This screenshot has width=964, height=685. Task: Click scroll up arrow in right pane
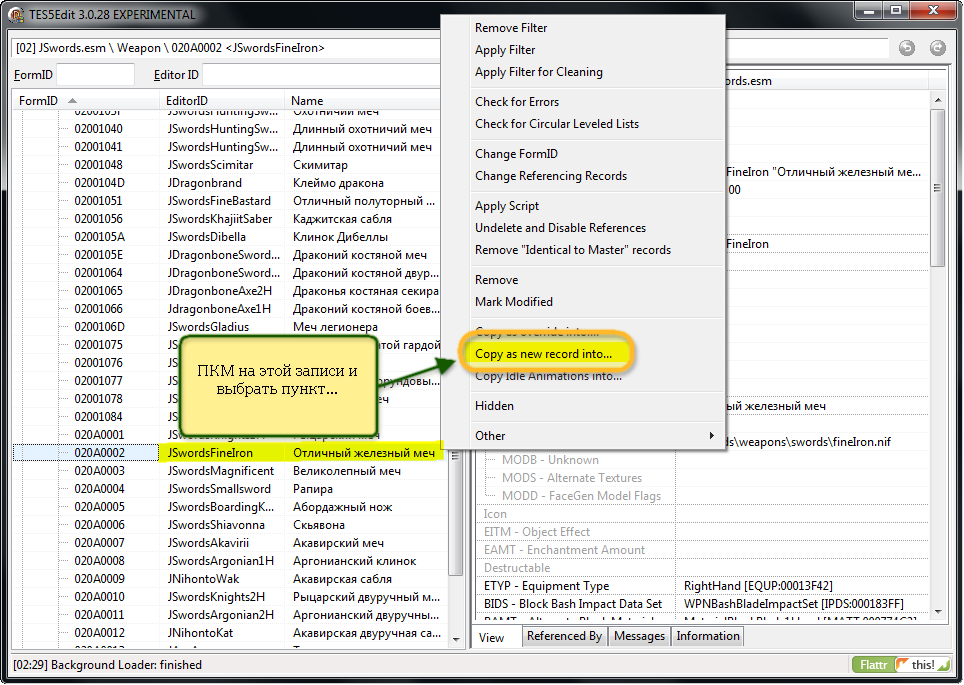point(938,100)
